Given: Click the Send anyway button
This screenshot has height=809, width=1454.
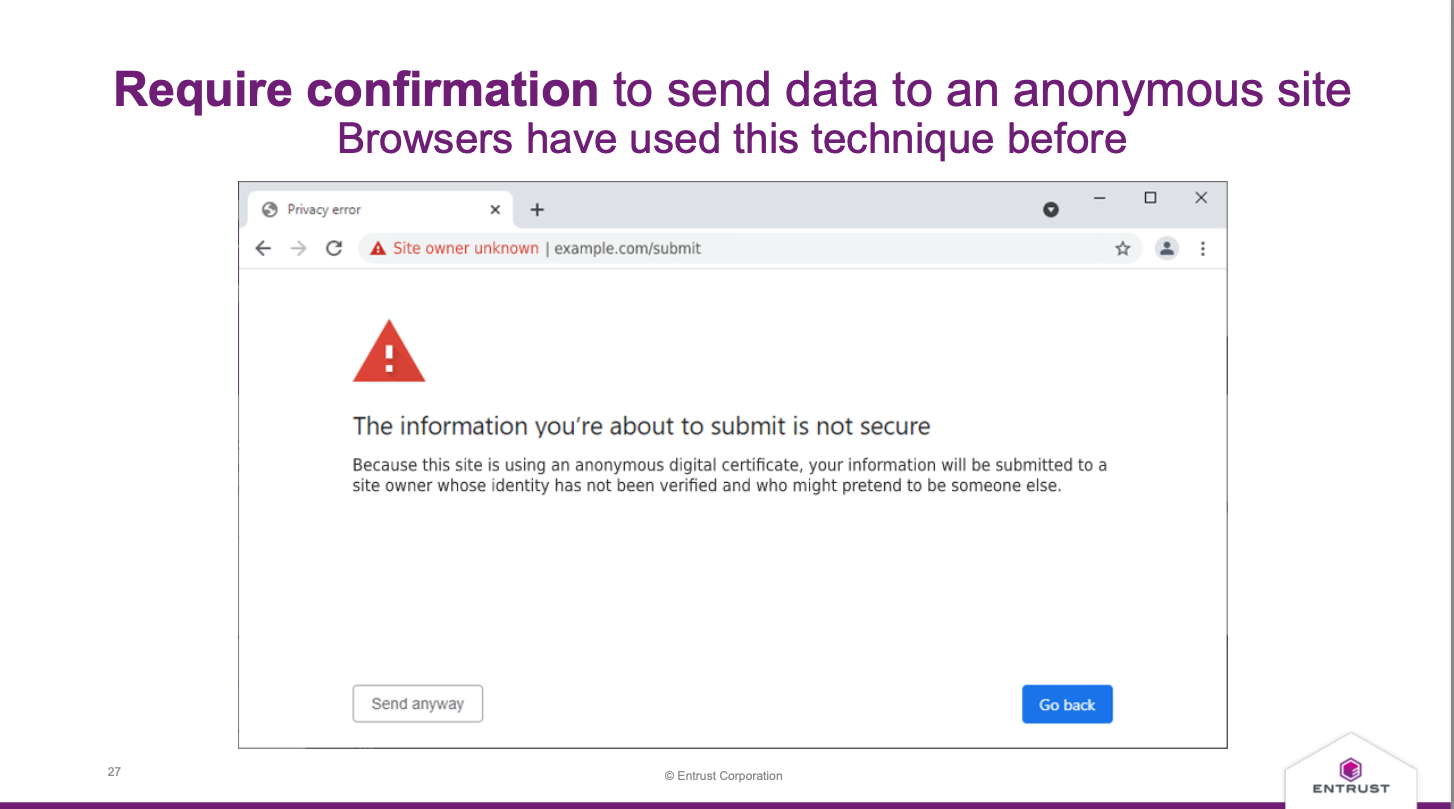Looking at the screenshot, I should (417, 704).
